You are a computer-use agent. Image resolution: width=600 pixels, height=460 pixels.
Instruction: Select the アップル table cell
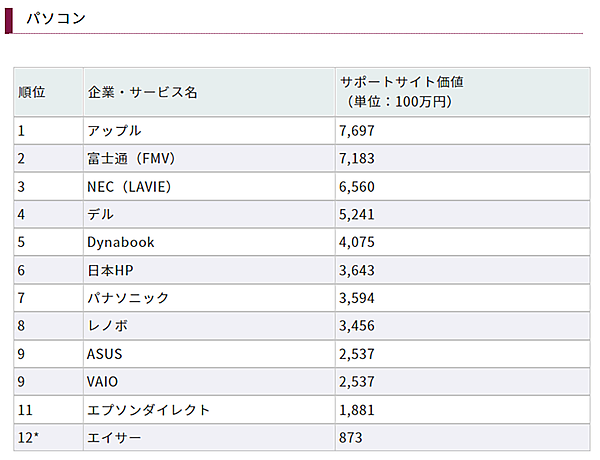pos(115,131)
